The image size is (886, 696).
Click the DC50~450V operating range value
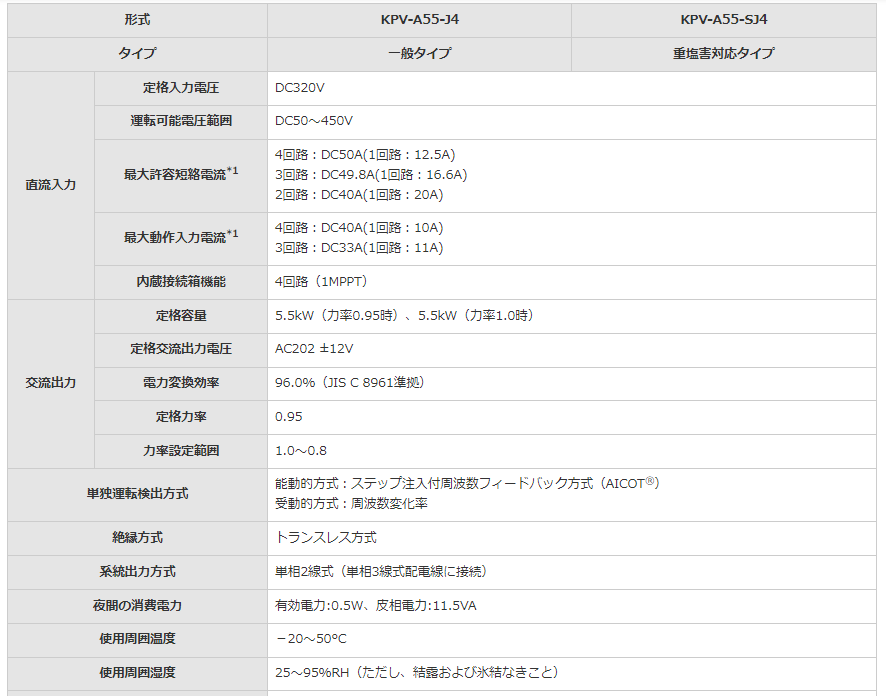314,122
